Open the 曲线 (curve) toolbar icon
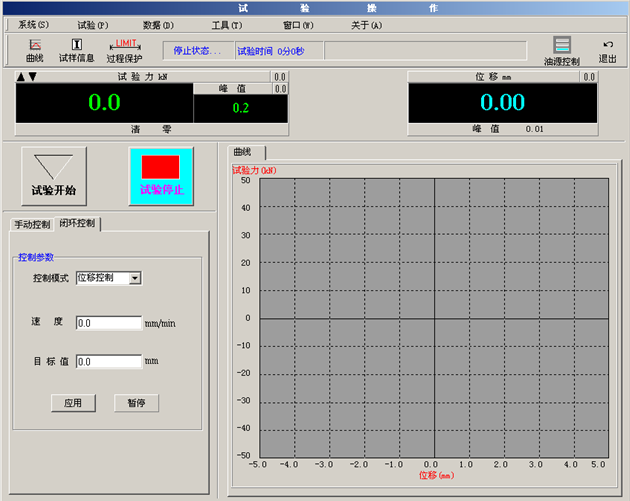630x501 pixels. (35, 50)
